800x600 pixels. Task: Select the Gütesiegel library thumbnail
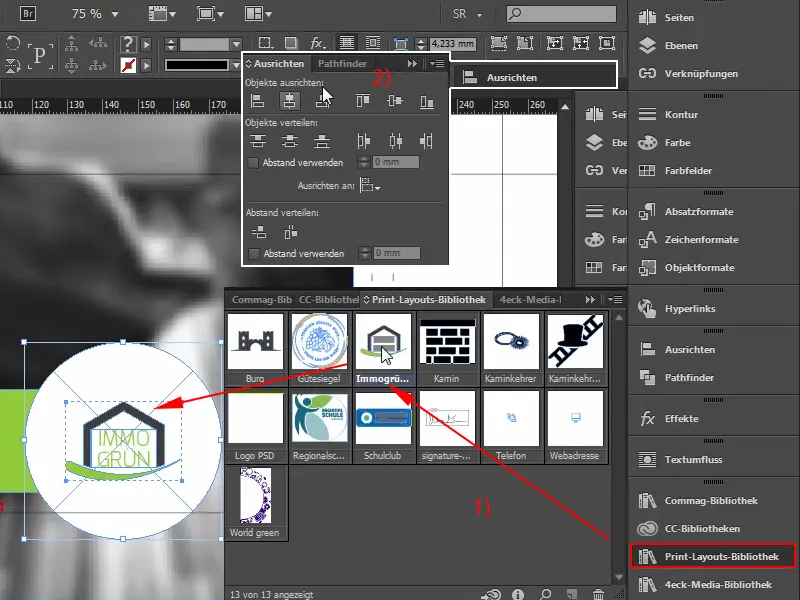click(x=319, y=341)
